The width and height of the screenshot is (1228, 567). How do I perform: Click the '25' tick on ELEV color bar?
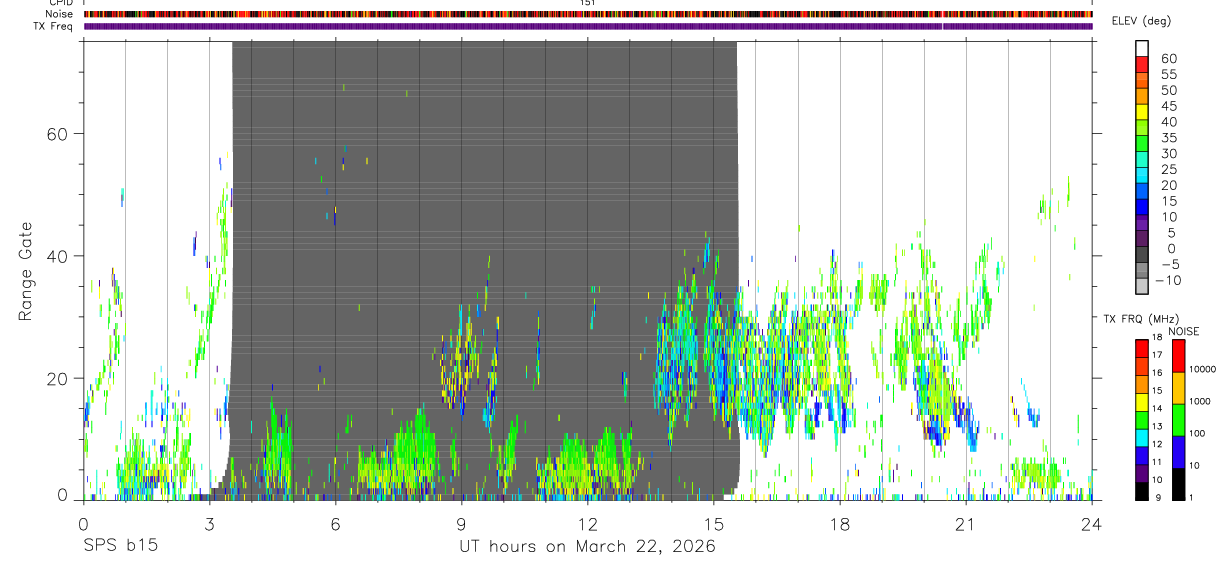pyautogui.click(x=1169, y=170)
